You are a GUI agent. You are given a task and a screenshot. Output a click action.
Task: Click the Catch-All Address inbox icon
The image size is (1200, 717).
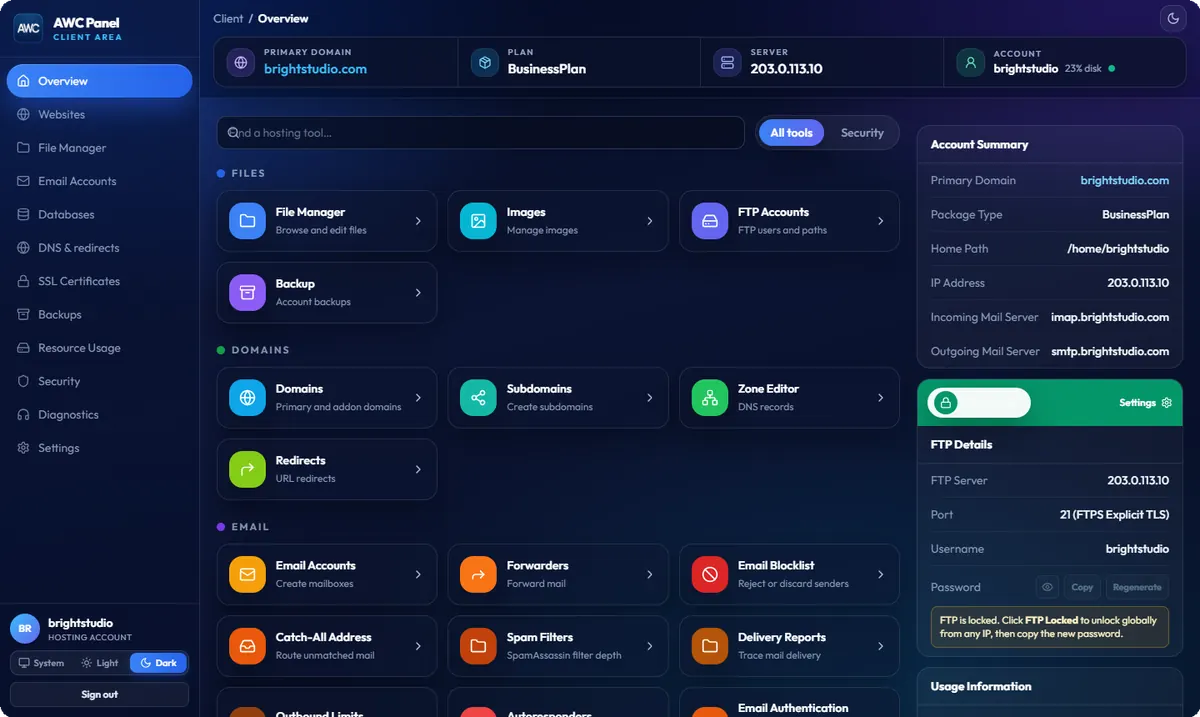click(247, 646)
